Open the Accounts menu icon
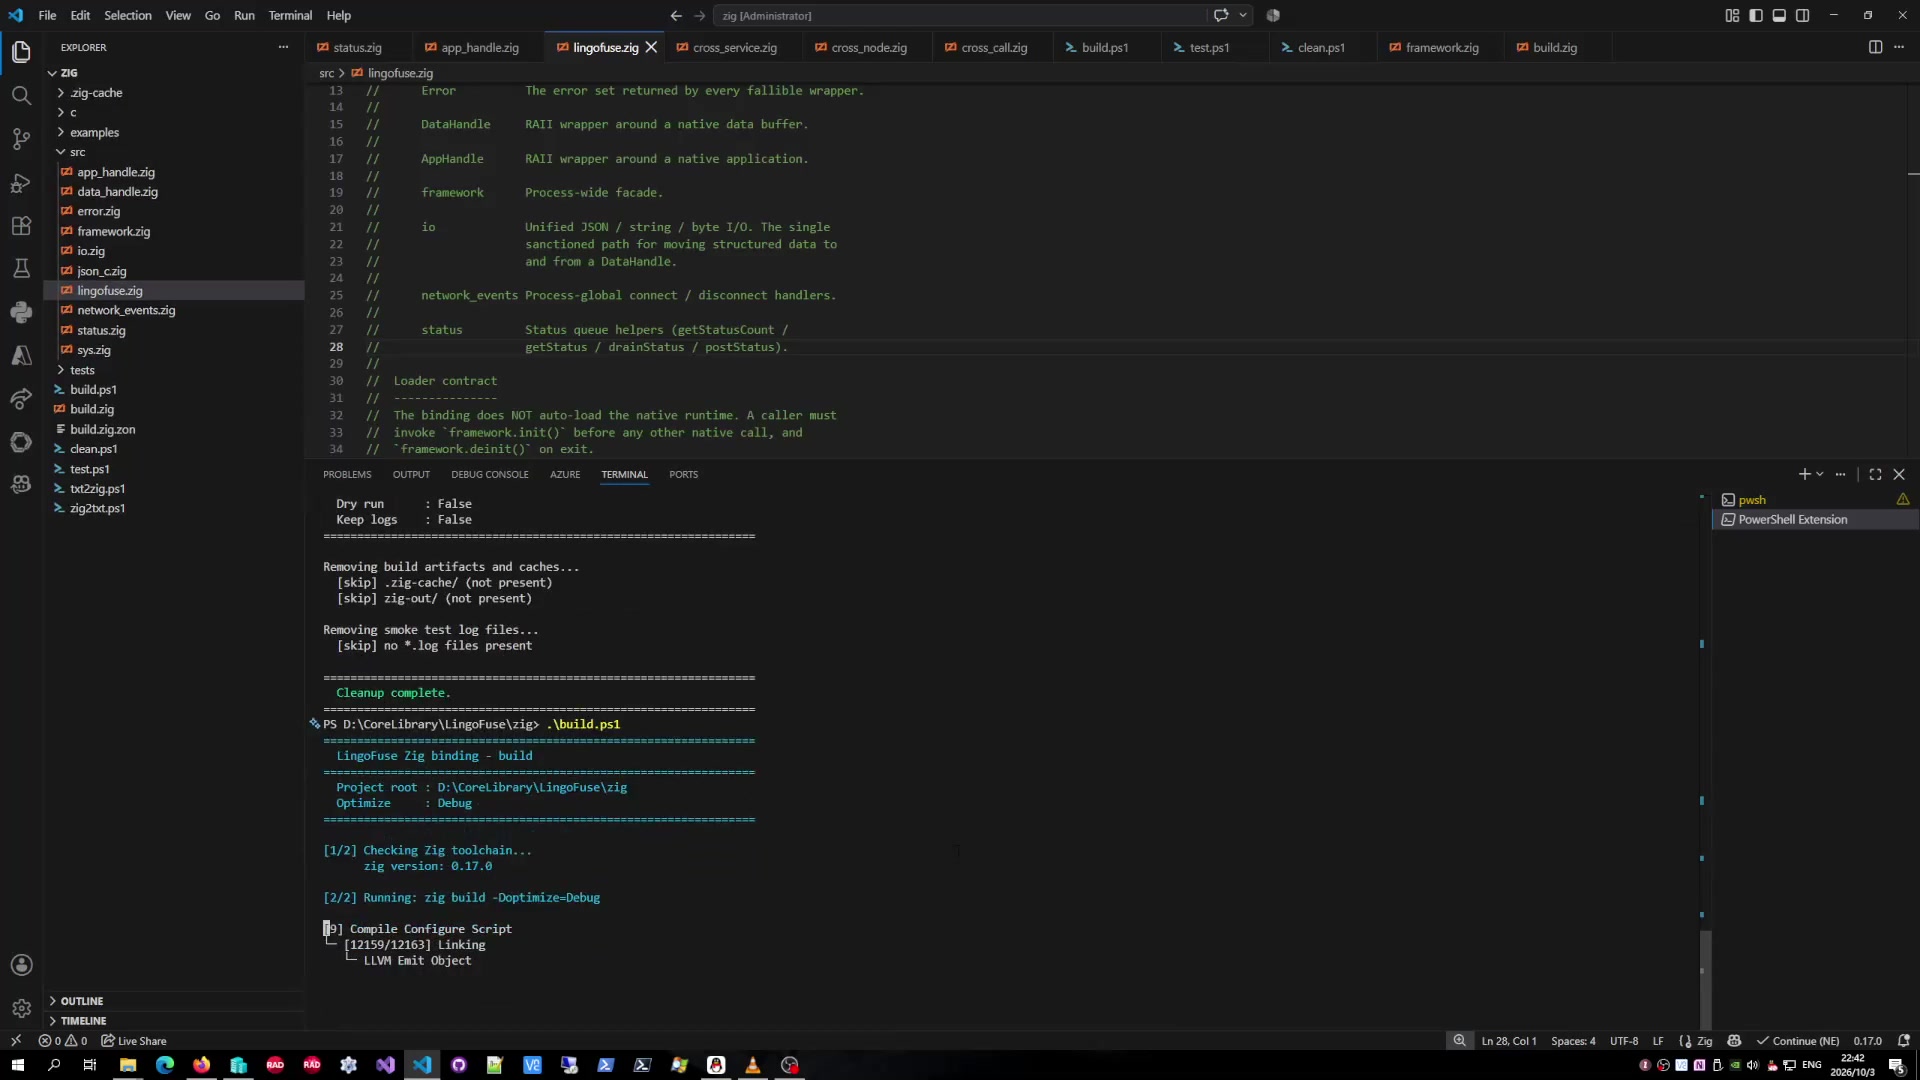Image resolution: width=1920 pixels, height=1080 pixels. coord(21,965)
